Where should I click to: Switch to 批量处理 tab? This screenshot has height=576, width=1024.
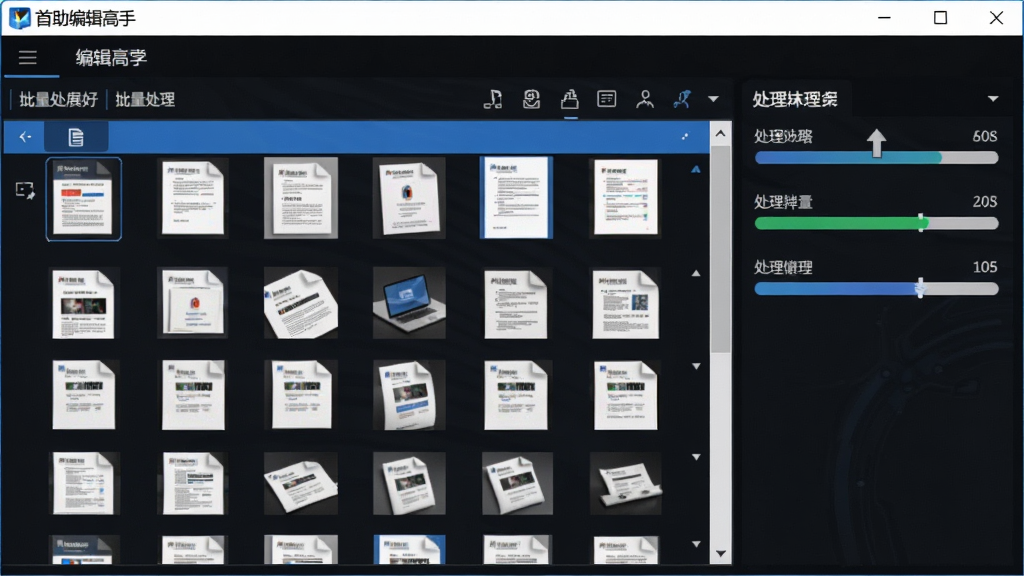pos(145,99)
